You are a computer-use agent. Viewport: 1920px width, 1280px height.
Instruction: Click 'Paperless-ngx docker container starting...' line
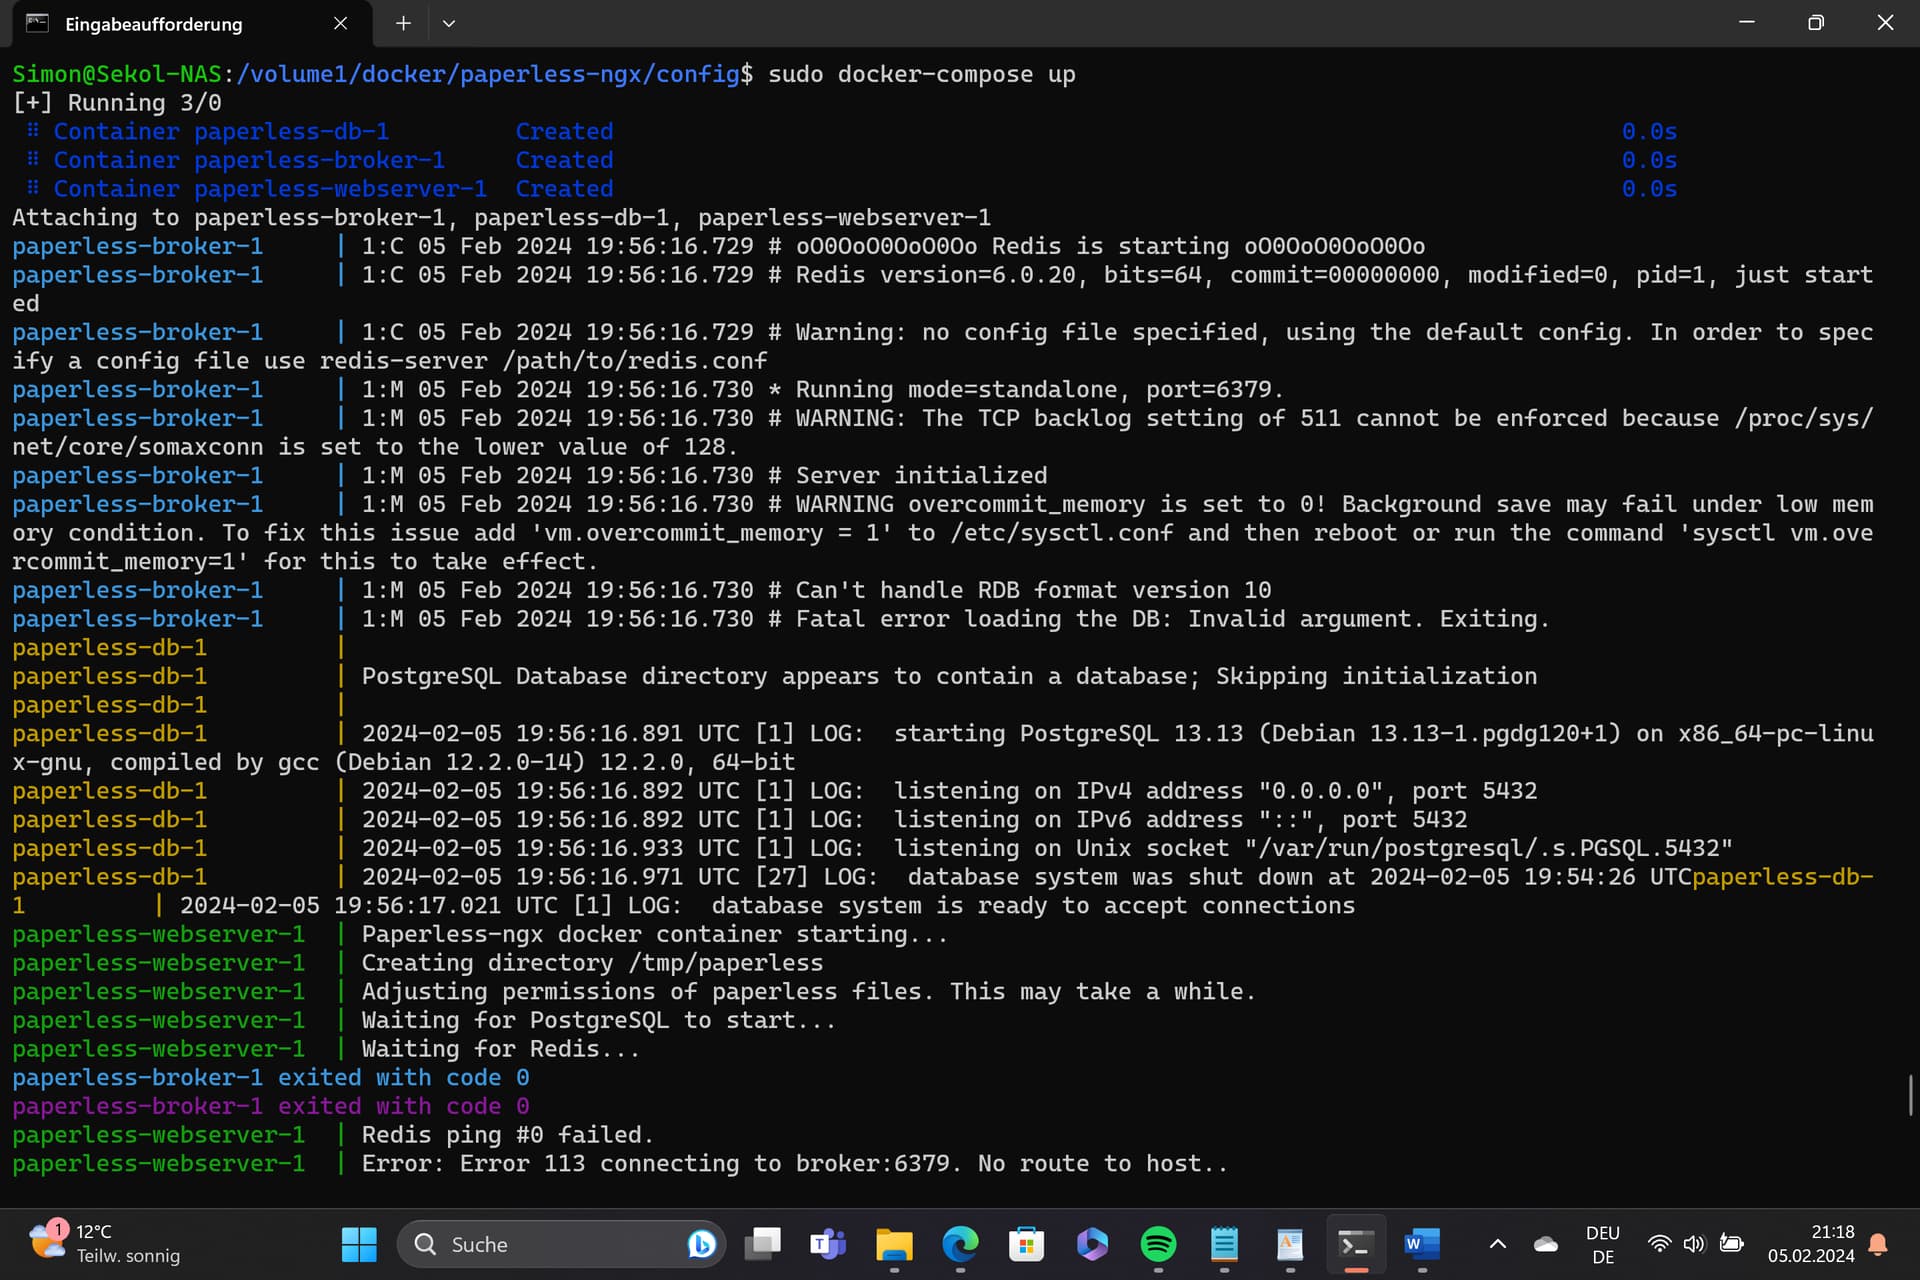click(654, 934)
